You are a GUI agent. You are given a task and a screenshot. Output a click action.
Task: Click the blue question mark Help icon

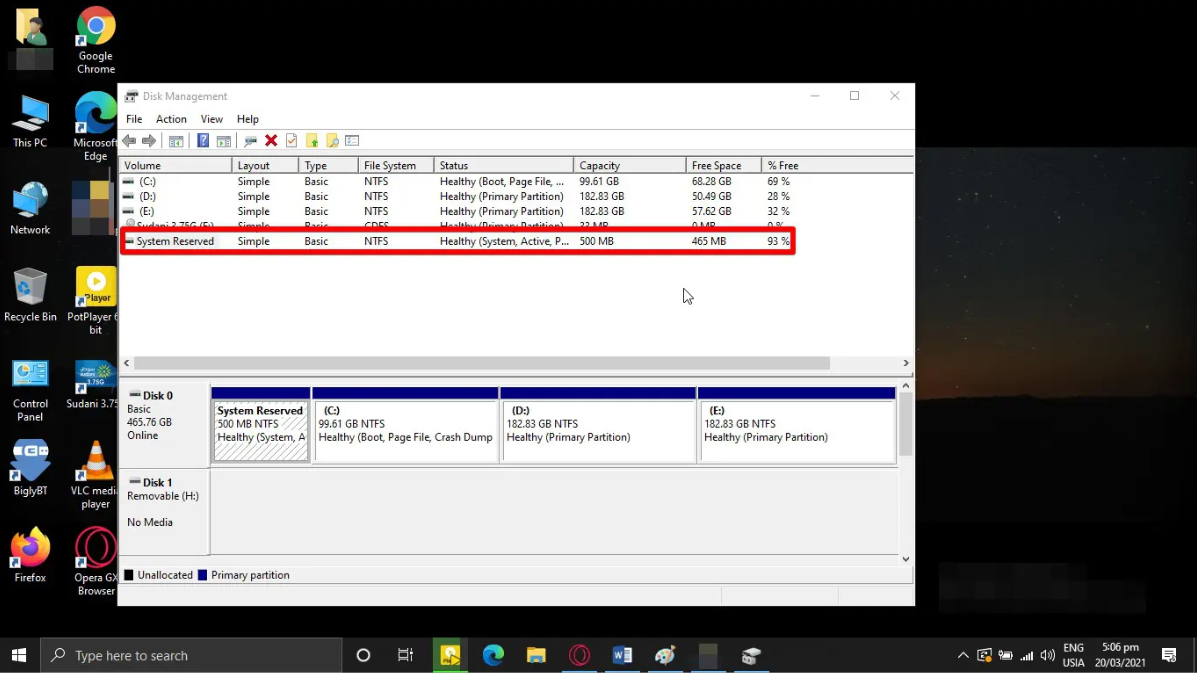[x=203, y=141]
